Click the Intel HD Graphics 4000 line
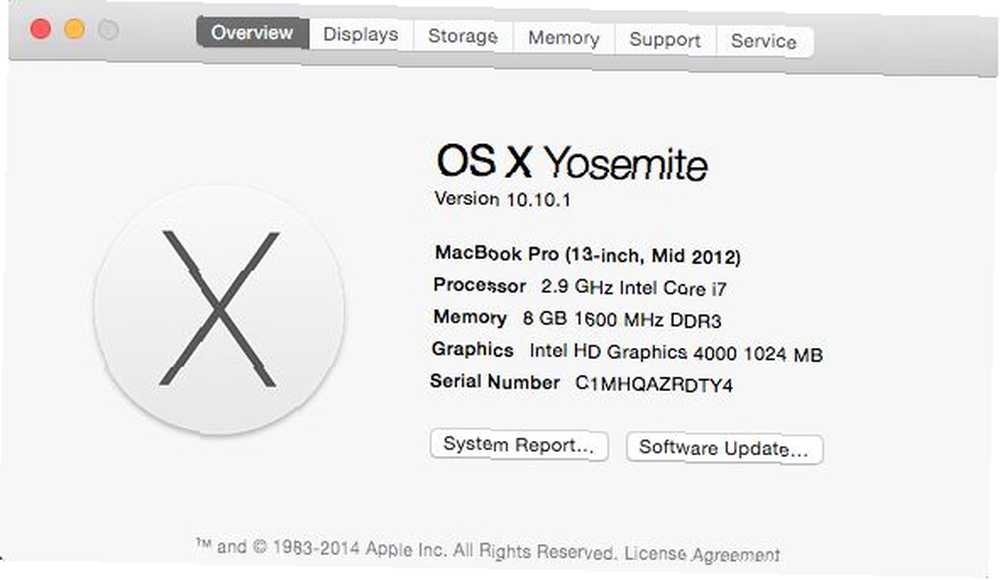1000x580 pixels. (x=627, y=351)
